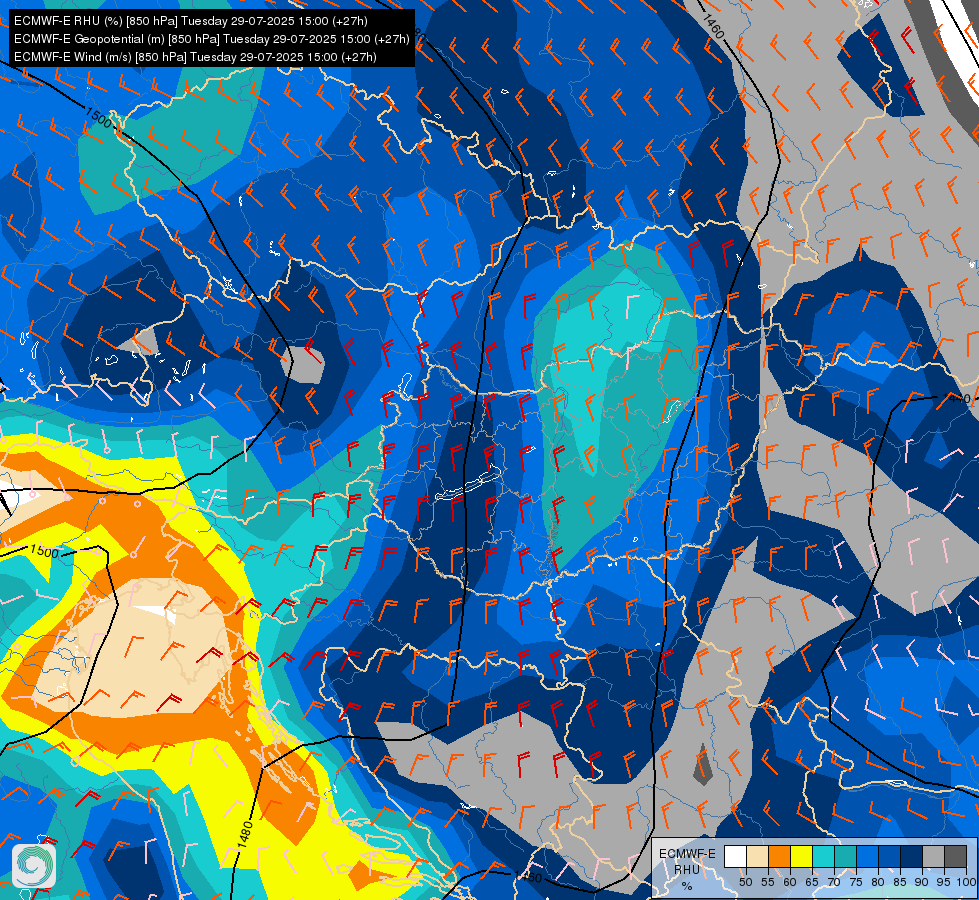Pick the yellow 60–65% legend swatch
The image size is (979, 900).
click(x=802, y=856)
